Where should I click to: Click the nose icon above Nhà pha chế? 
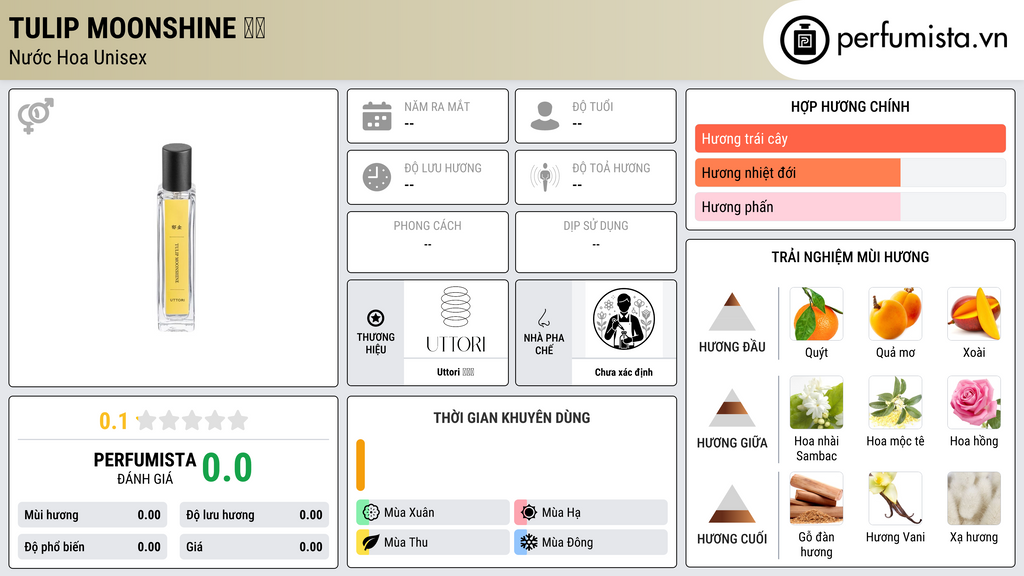click(x=543, y=318)
